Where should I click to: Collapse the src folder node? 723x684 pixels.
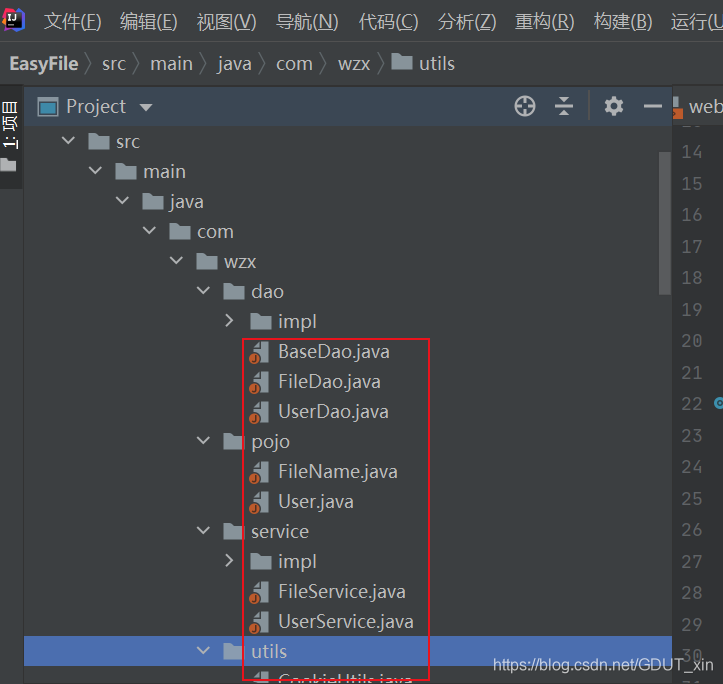point(68,140)
